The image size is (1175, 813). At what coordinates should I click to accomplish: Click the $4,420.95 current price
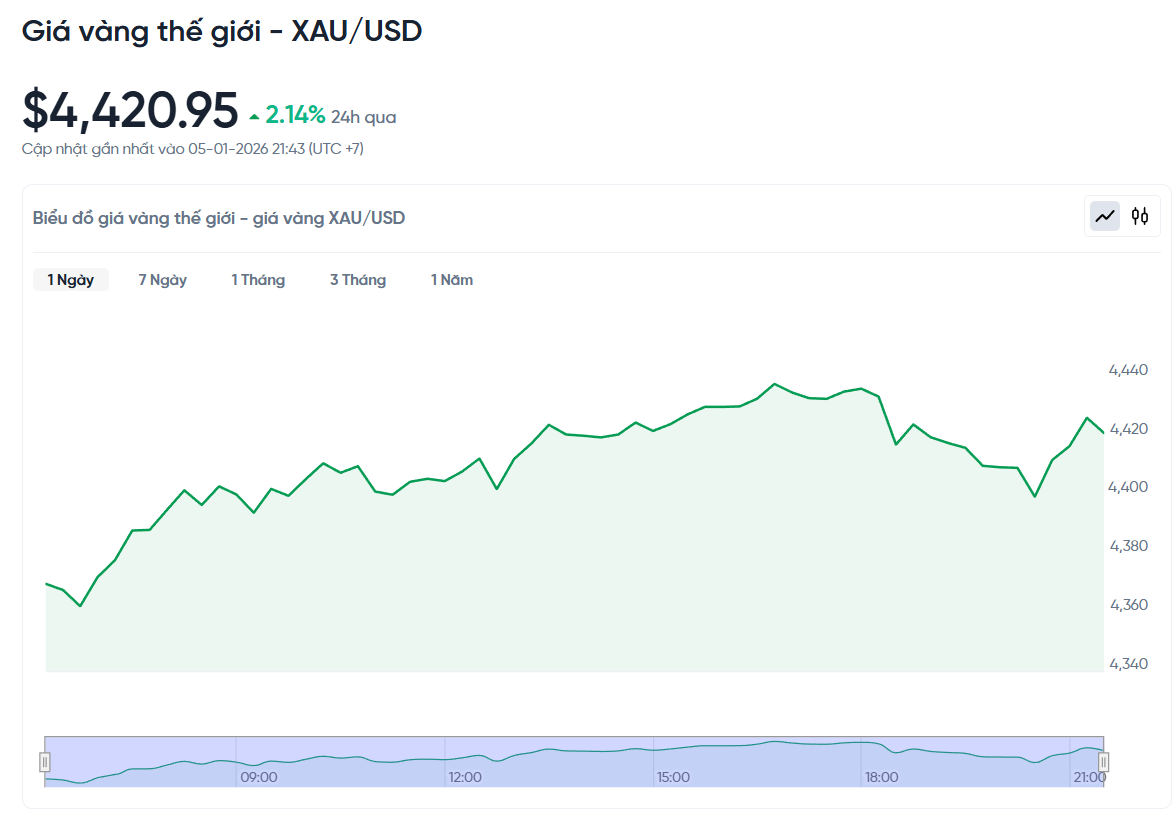click(x=131, y=110)
